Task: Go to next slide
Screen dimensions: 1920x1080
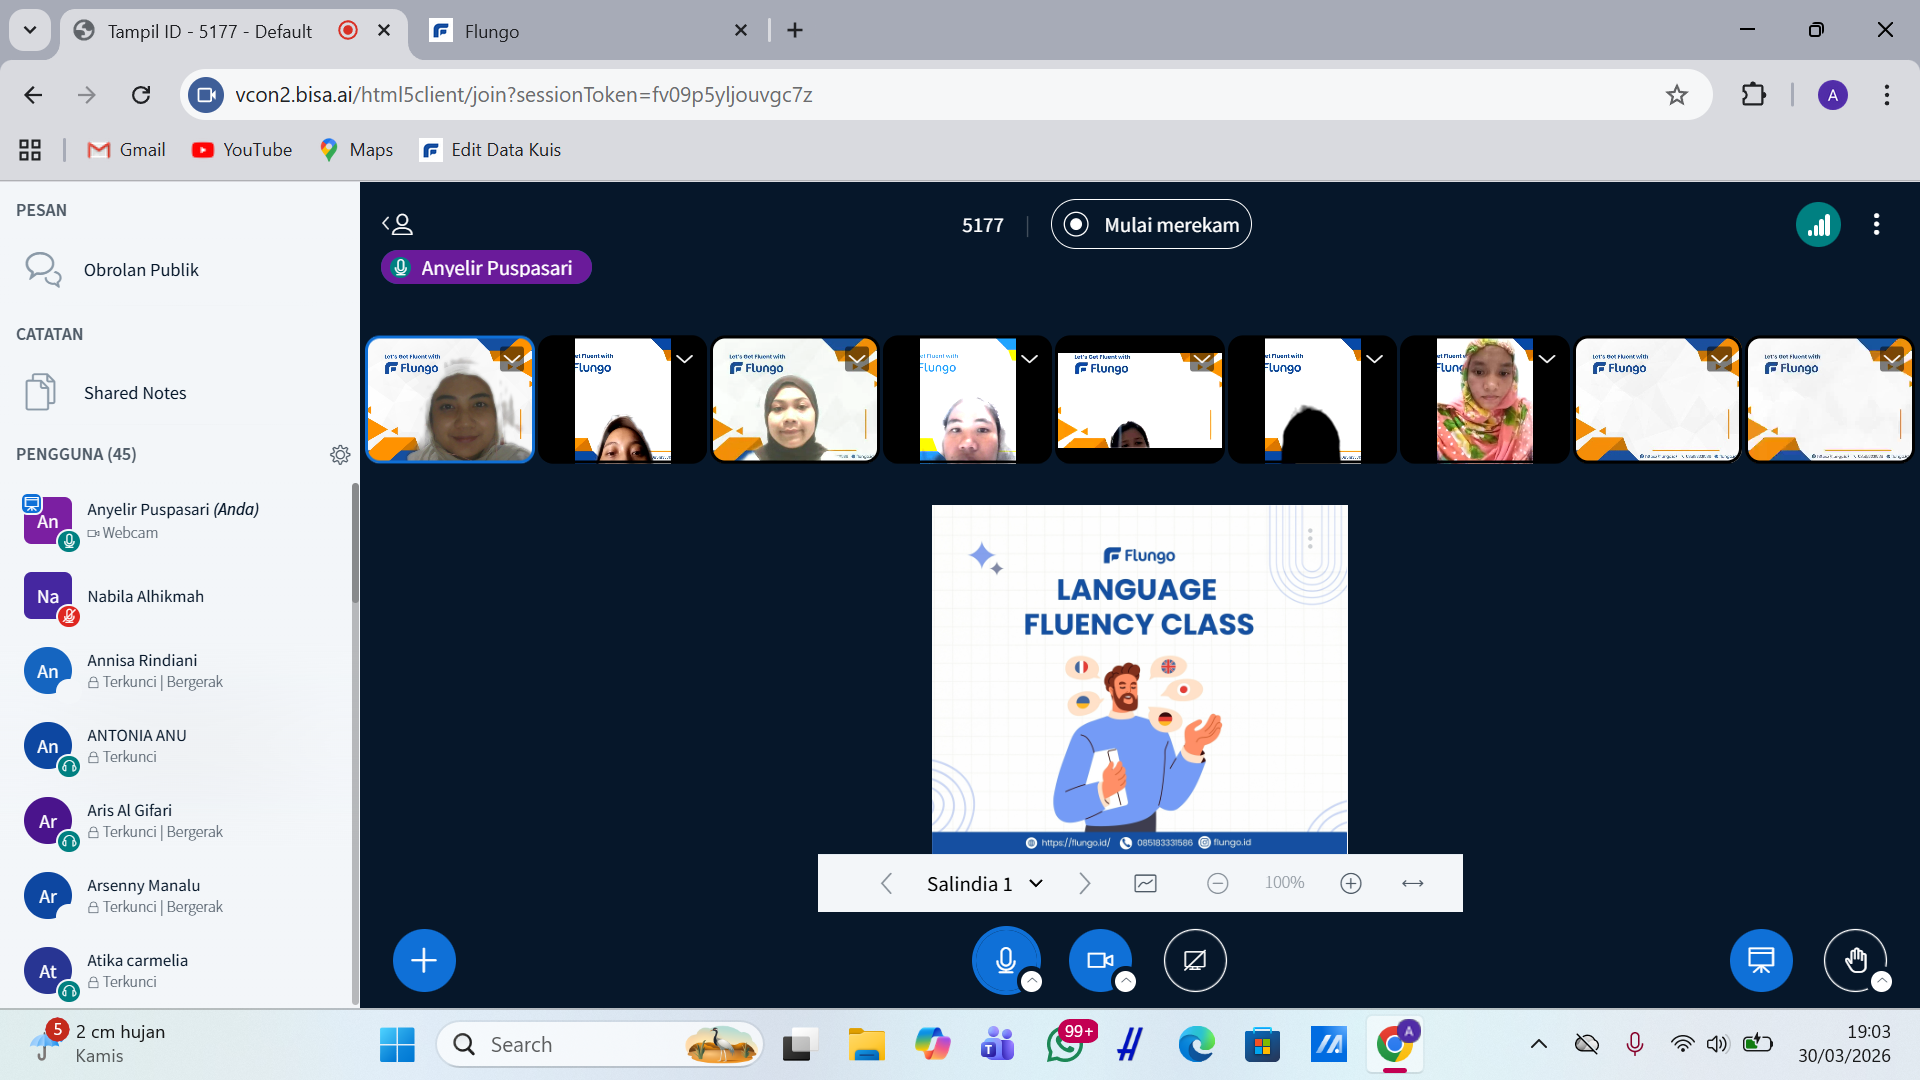Action: pyautogui.click(x=1085, y=884)
